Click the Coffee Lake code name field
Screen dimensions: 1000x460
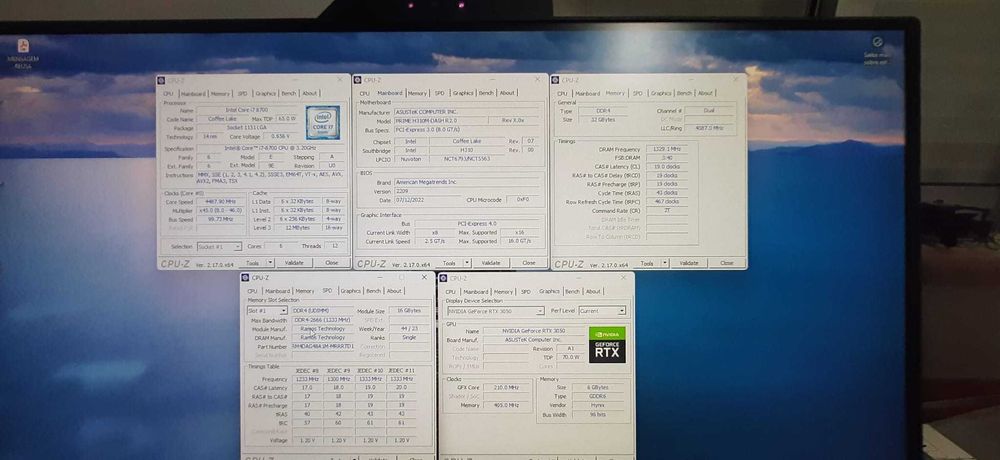pos(221,119)
